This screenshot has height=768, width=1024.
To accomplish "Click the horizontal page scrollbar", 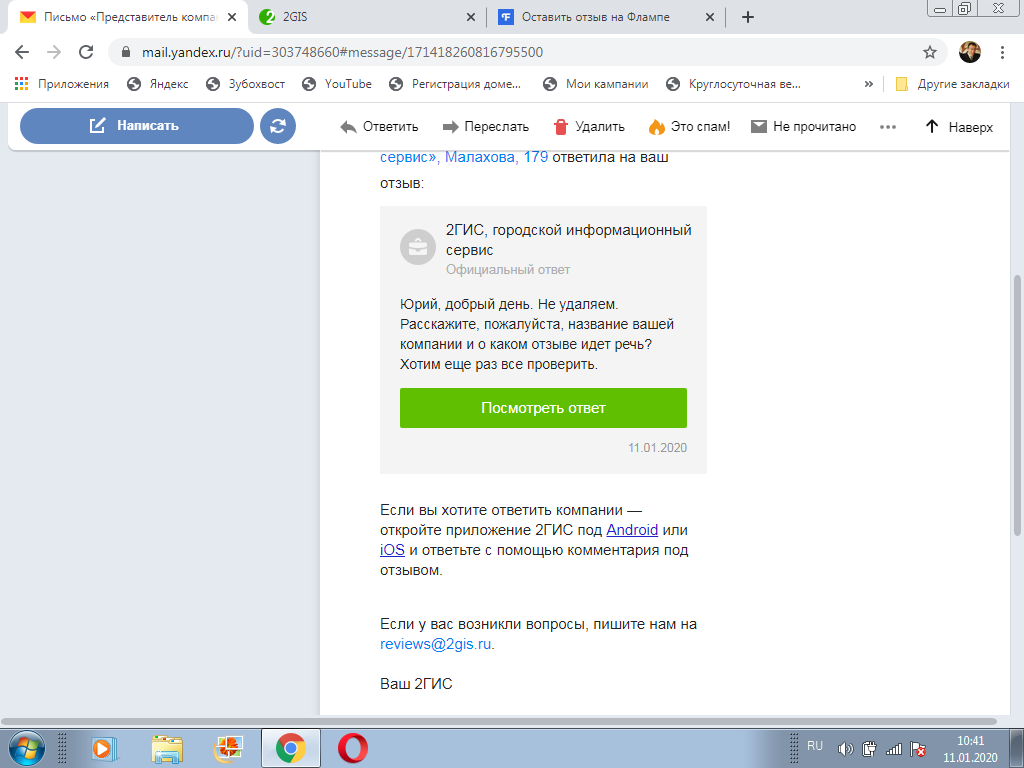I will 500,722.
